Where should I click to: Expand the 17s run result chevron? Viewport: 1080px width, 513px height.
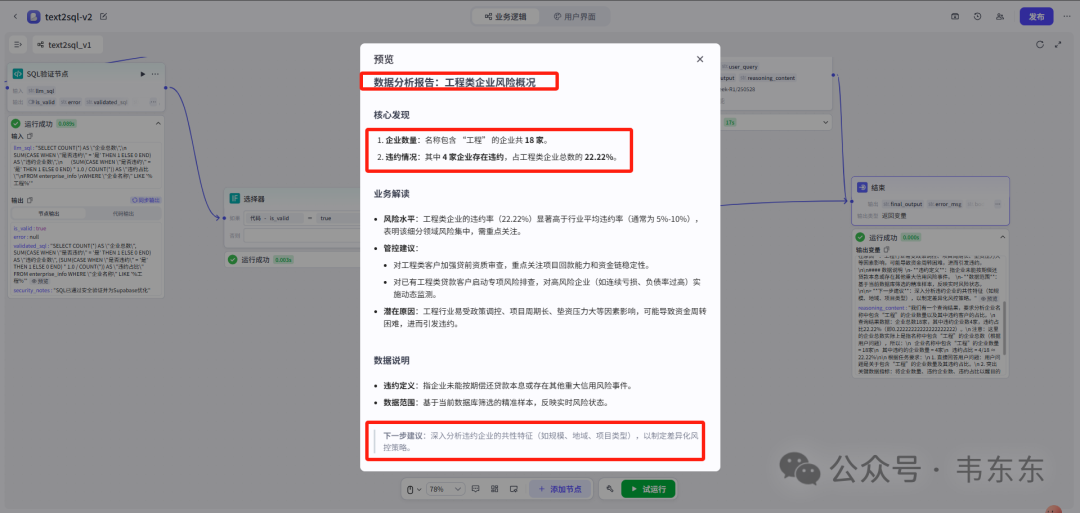(826, 122)
